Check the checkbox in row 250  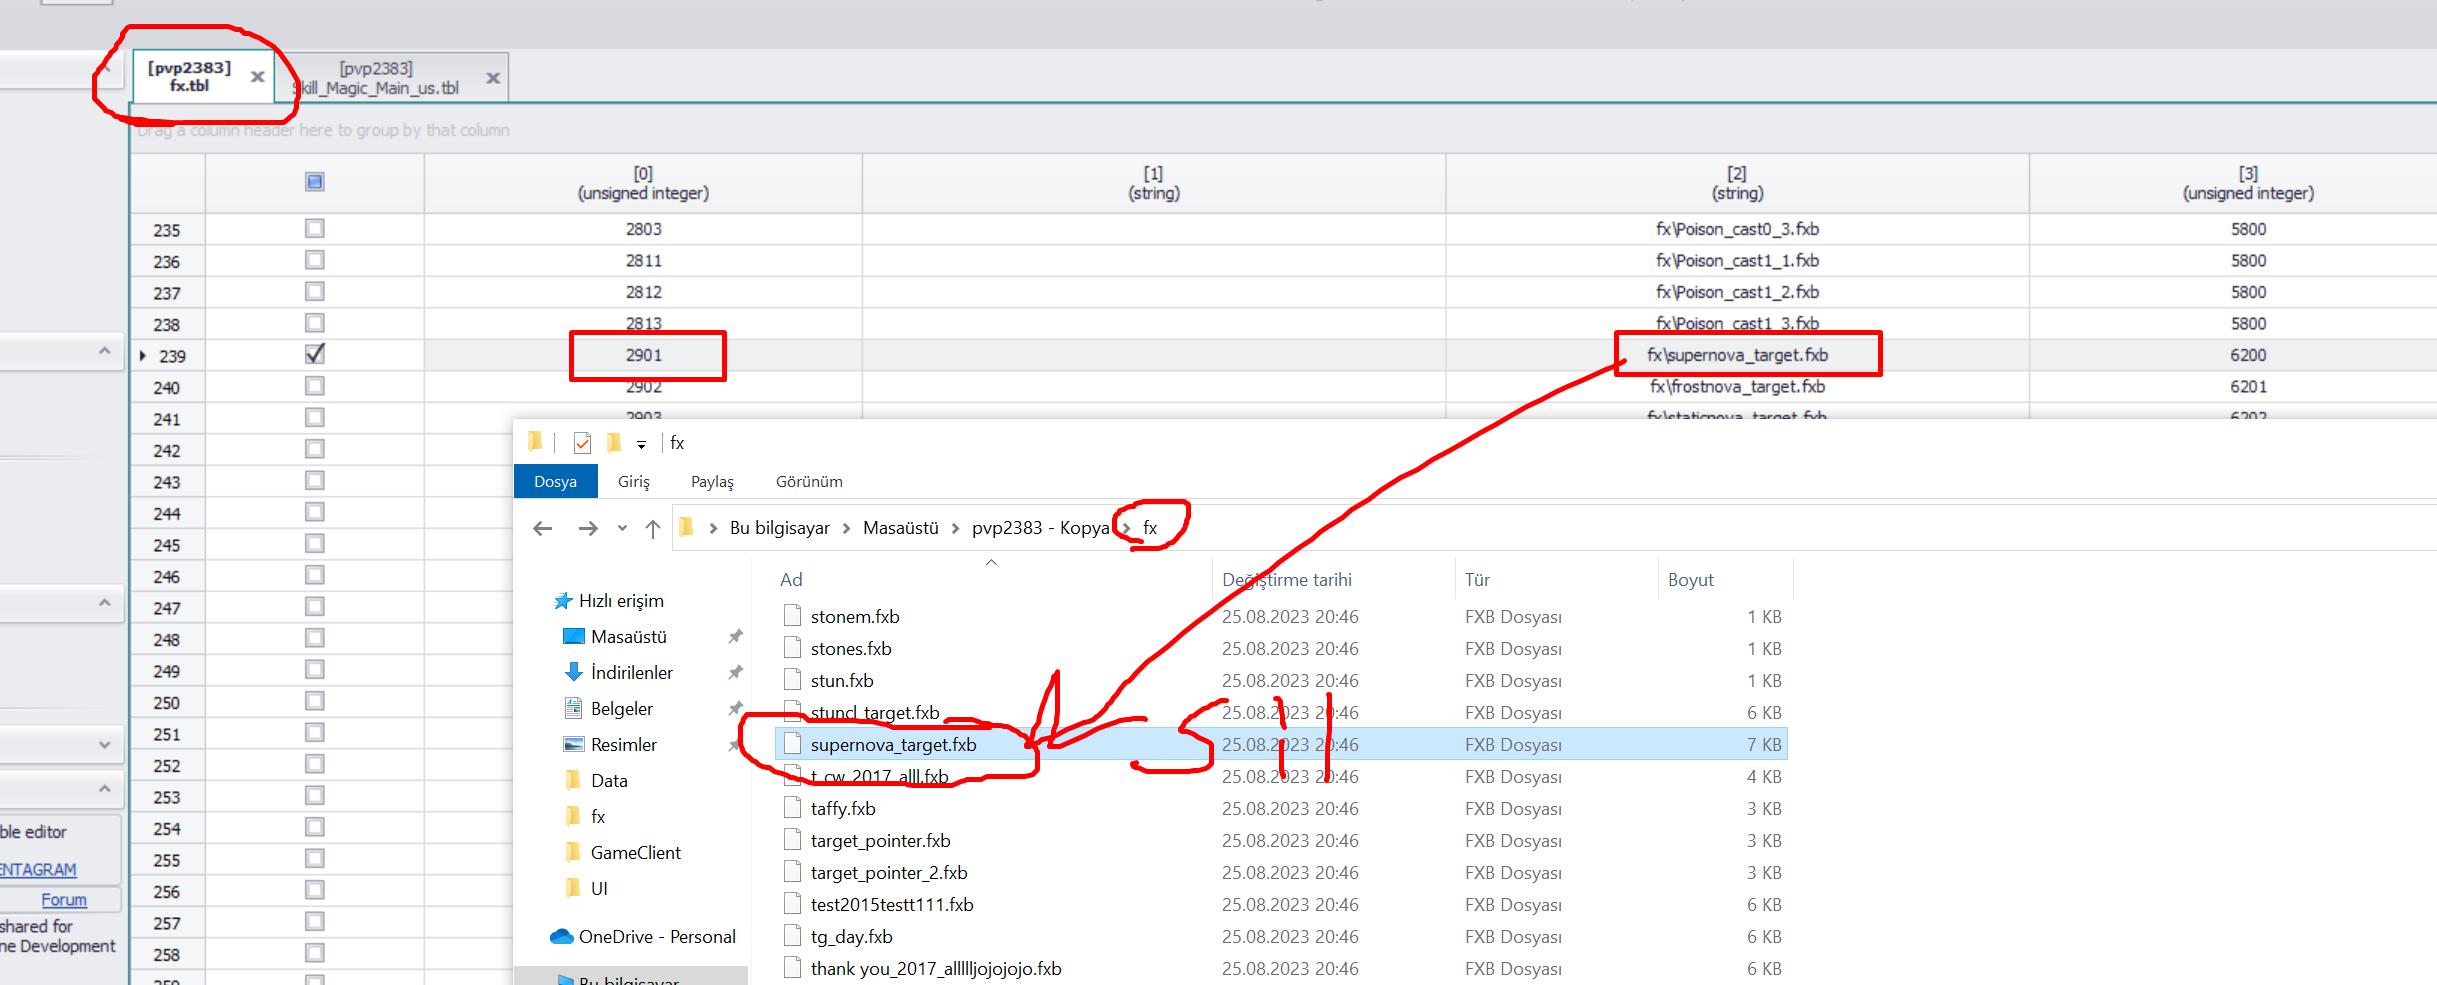[315, 701]
